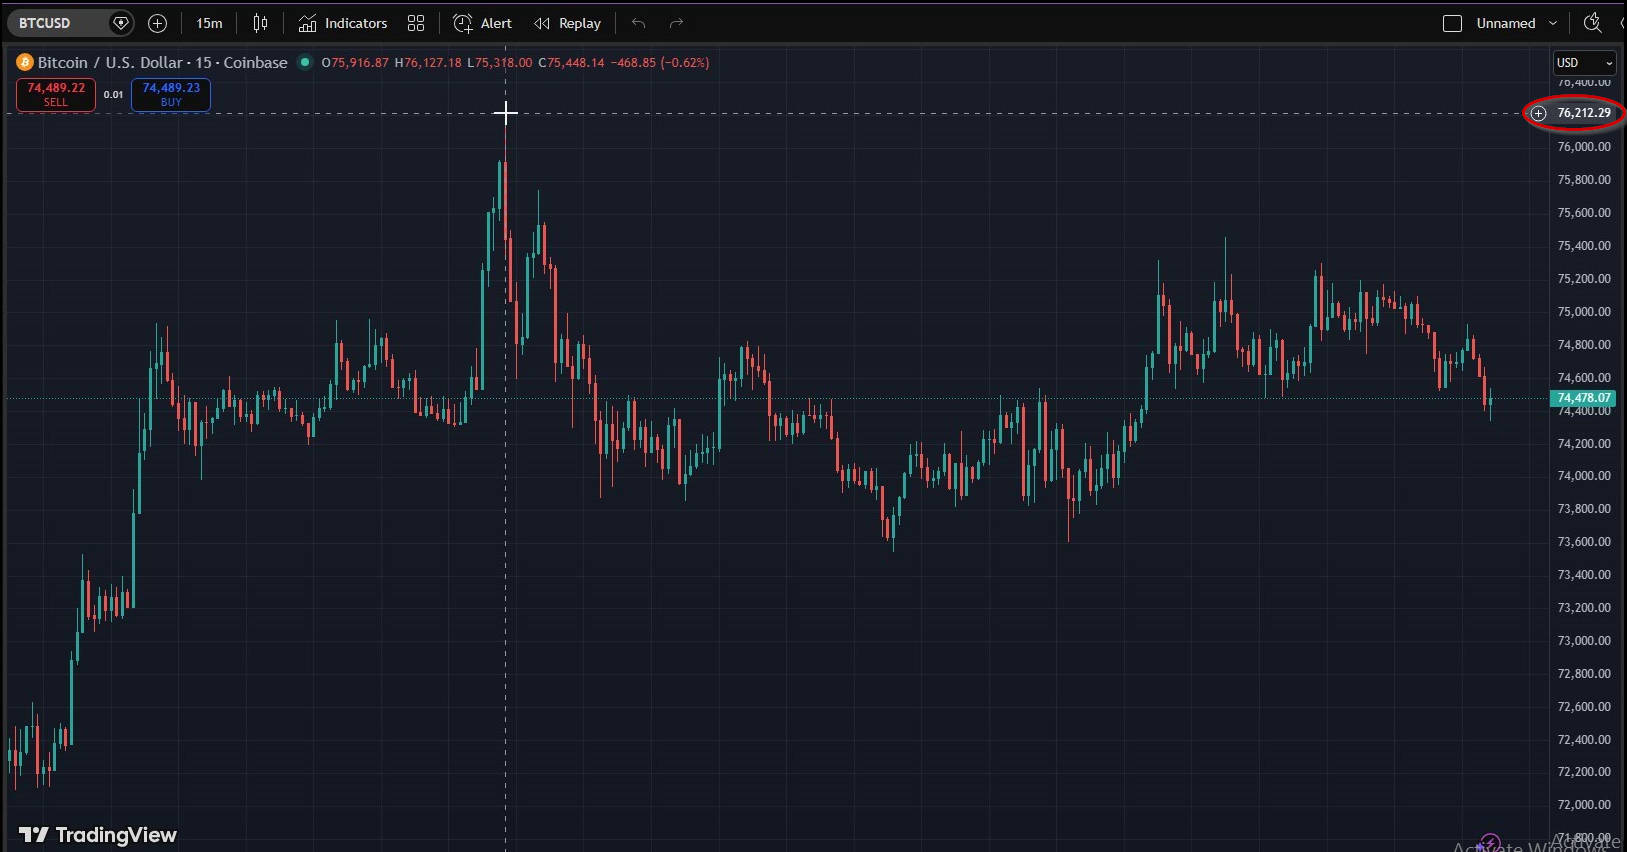Viewport: 1627px width, 852px height.
Task: Open the Indicators menu
Action: [343, 23]
